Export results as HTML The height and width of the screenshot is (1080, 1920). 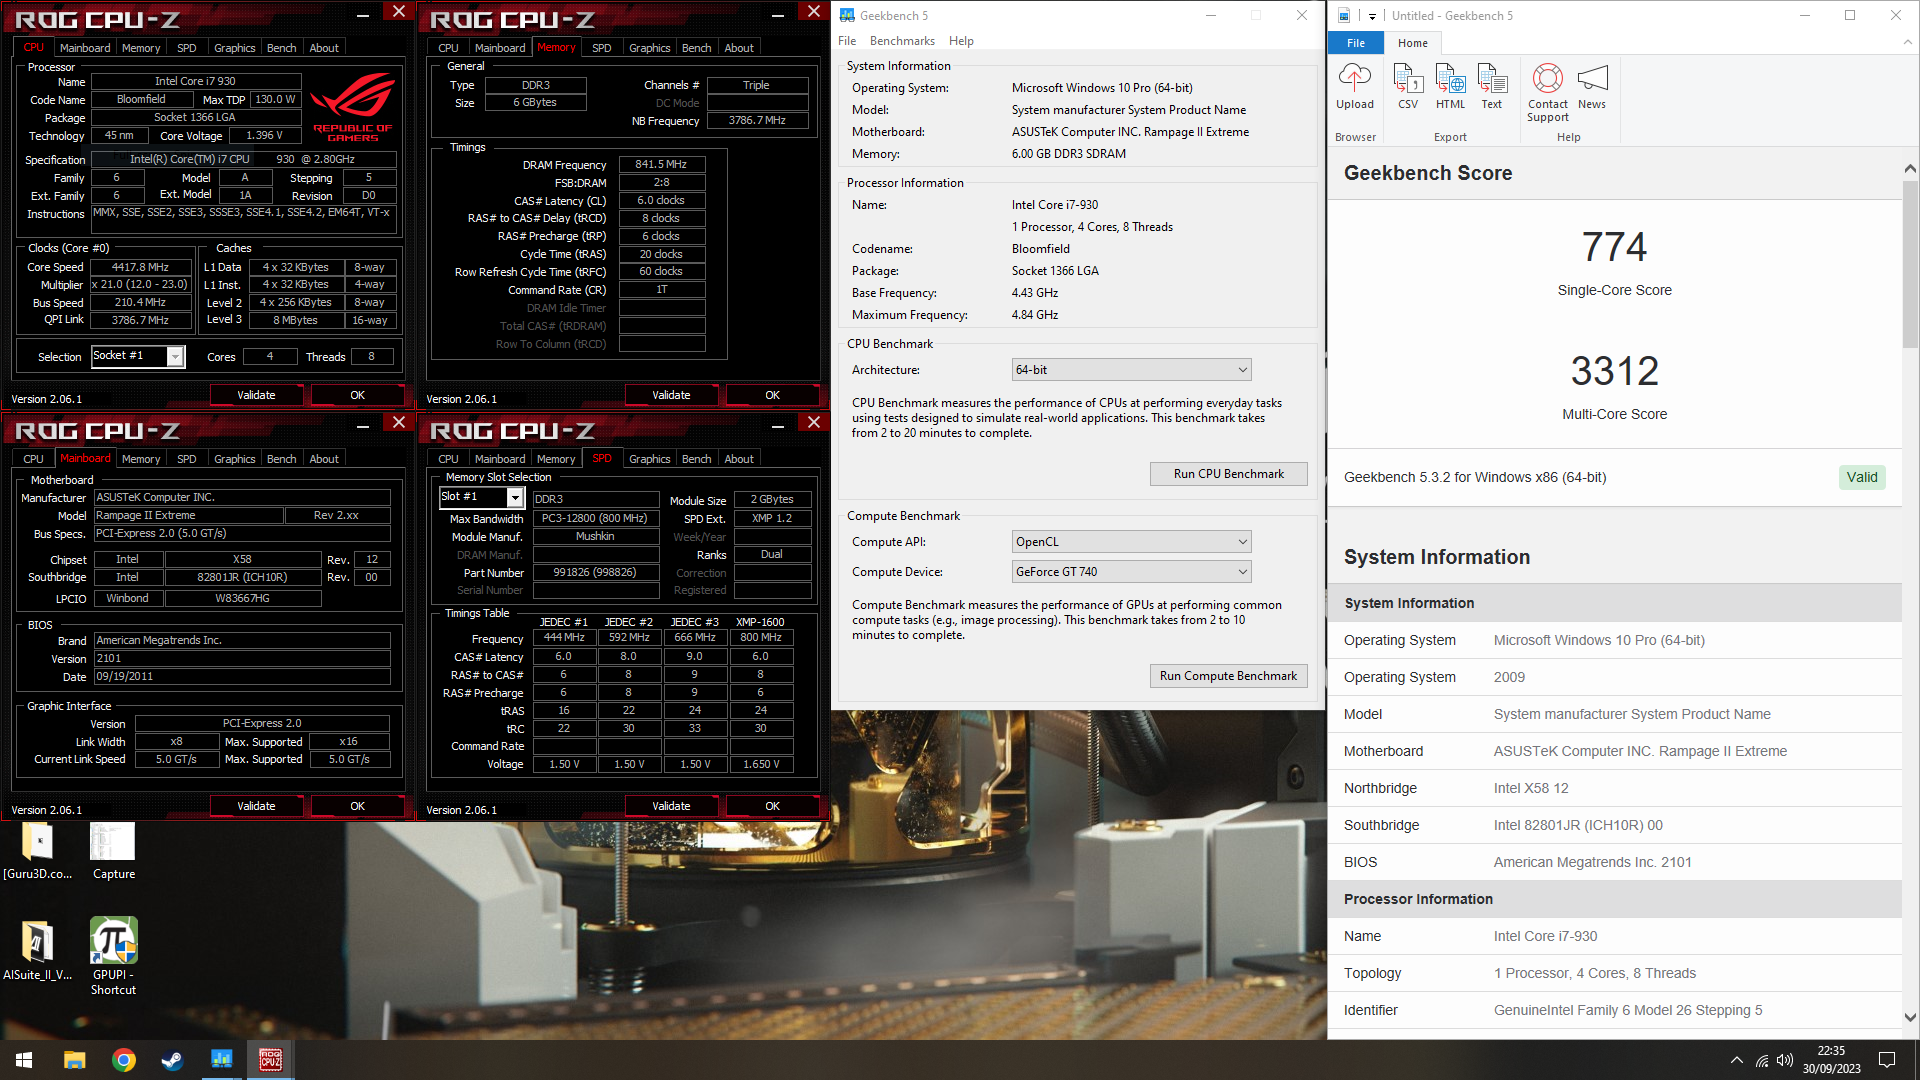coord(1450,86)
